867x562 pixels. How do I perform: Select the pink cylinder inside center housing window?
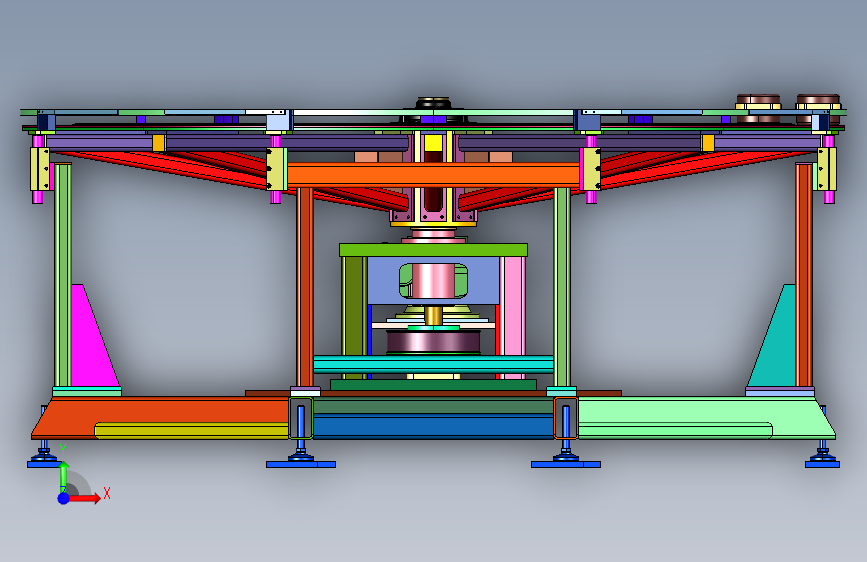click(433, 281)
